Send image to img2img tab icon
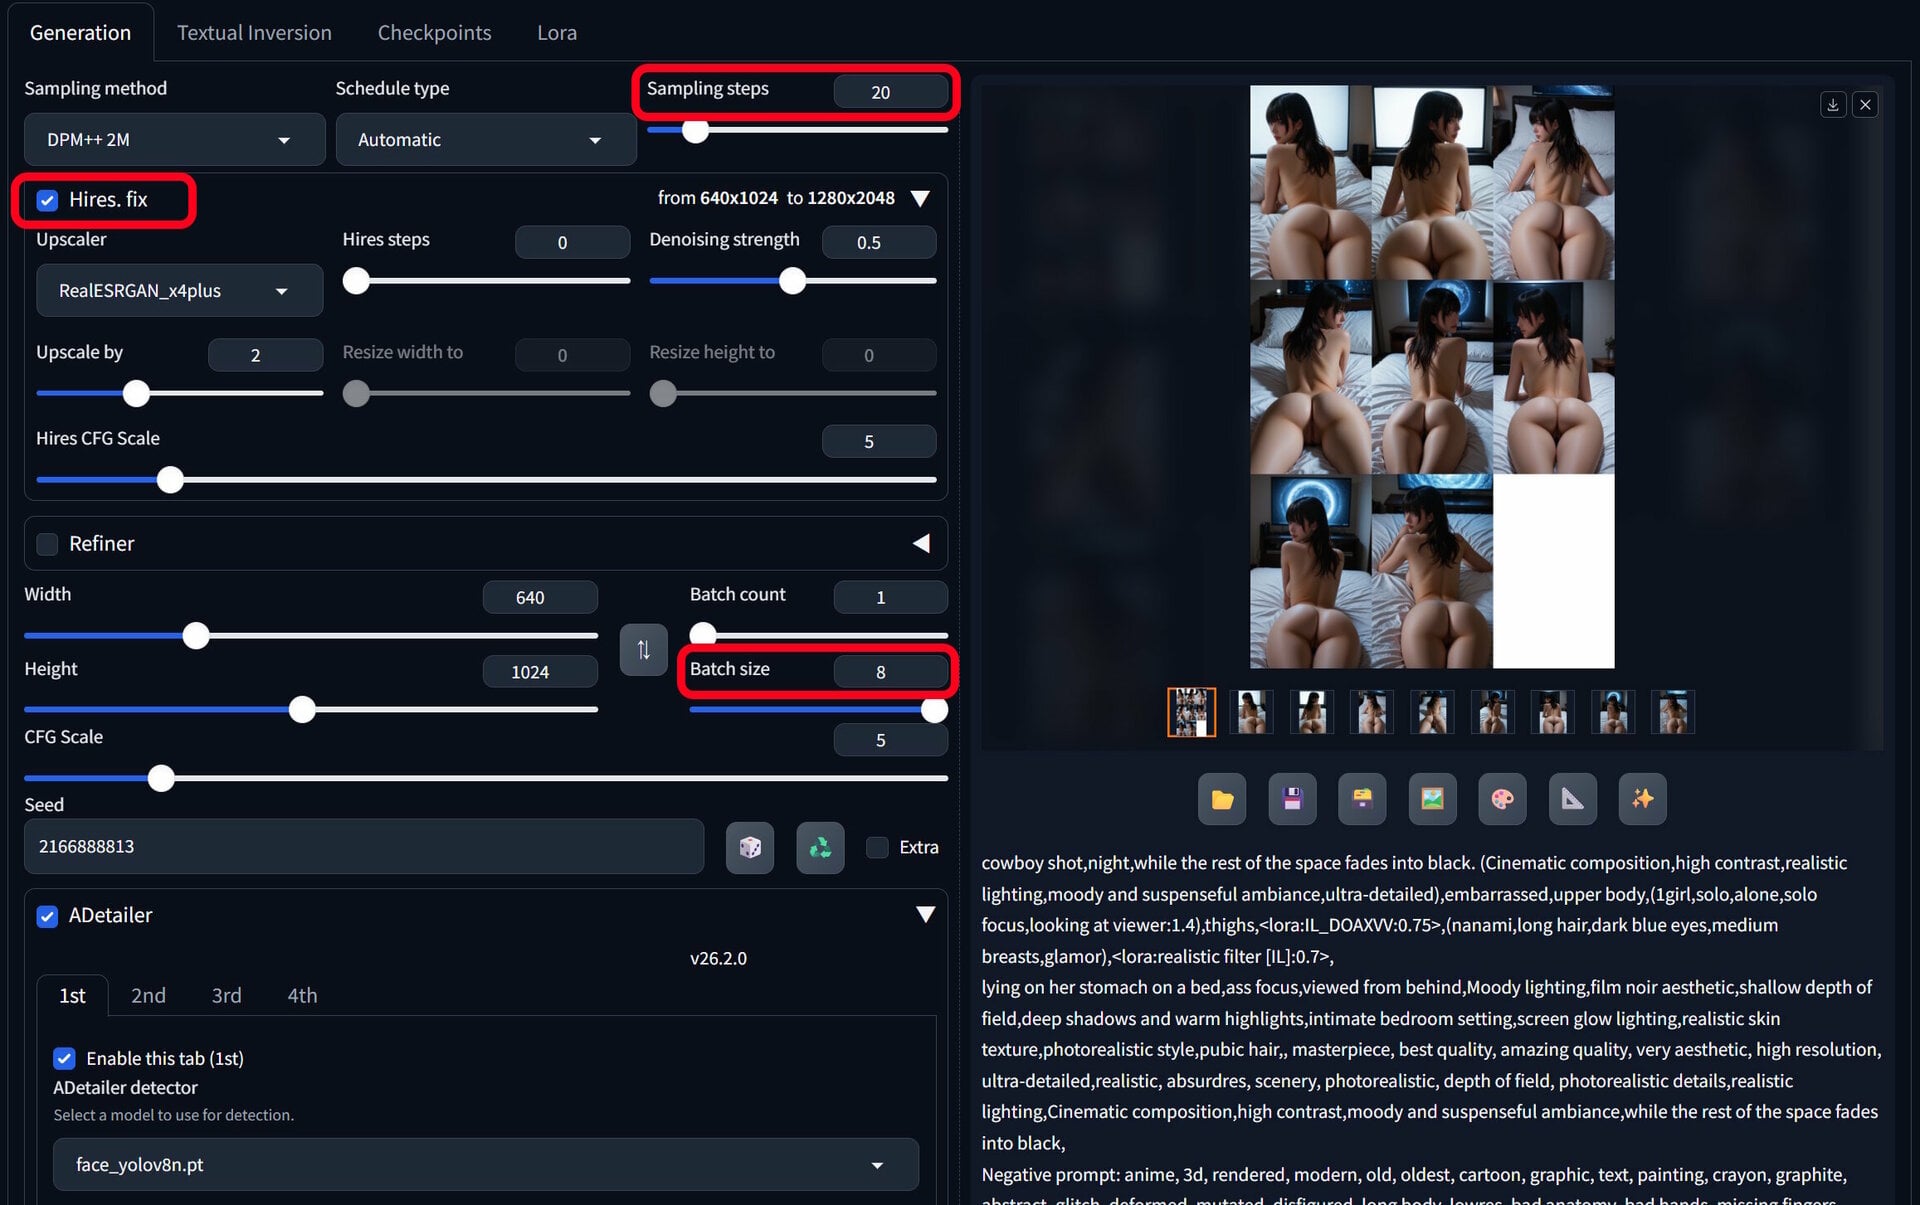1920x1205 pixels. click(x=1432, y=799)
